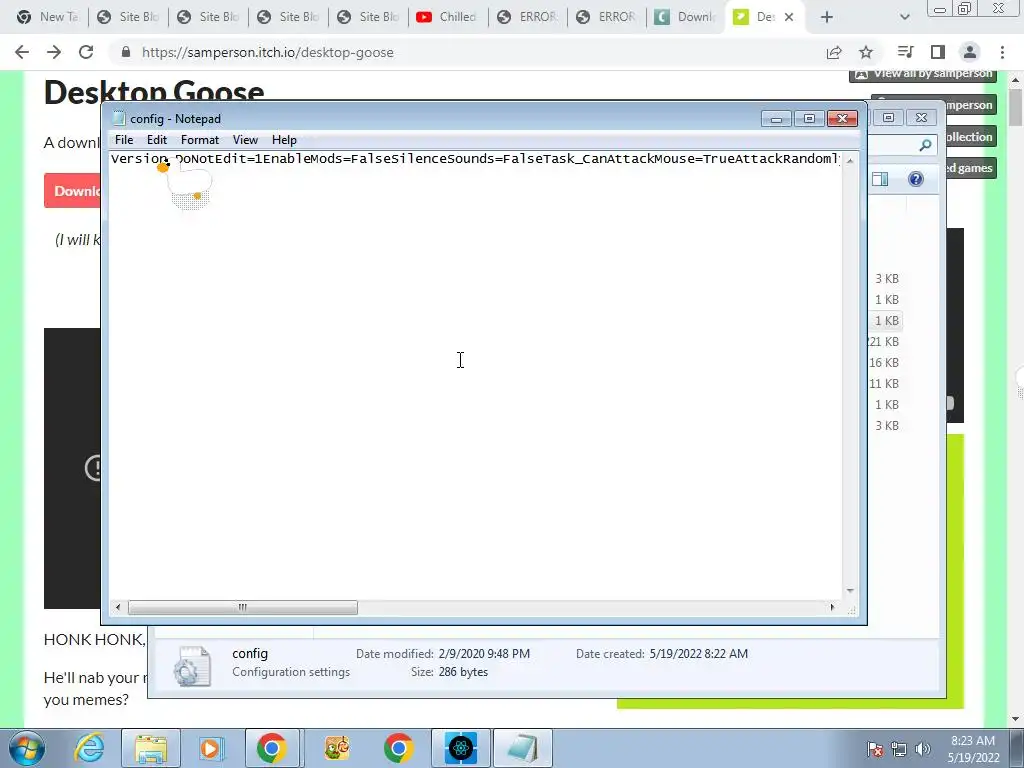The image size is (1024, 768).
Task: Click the Notepad horizontal scroll right arrow
Action: pyautogui.click(x=832, y=607)
